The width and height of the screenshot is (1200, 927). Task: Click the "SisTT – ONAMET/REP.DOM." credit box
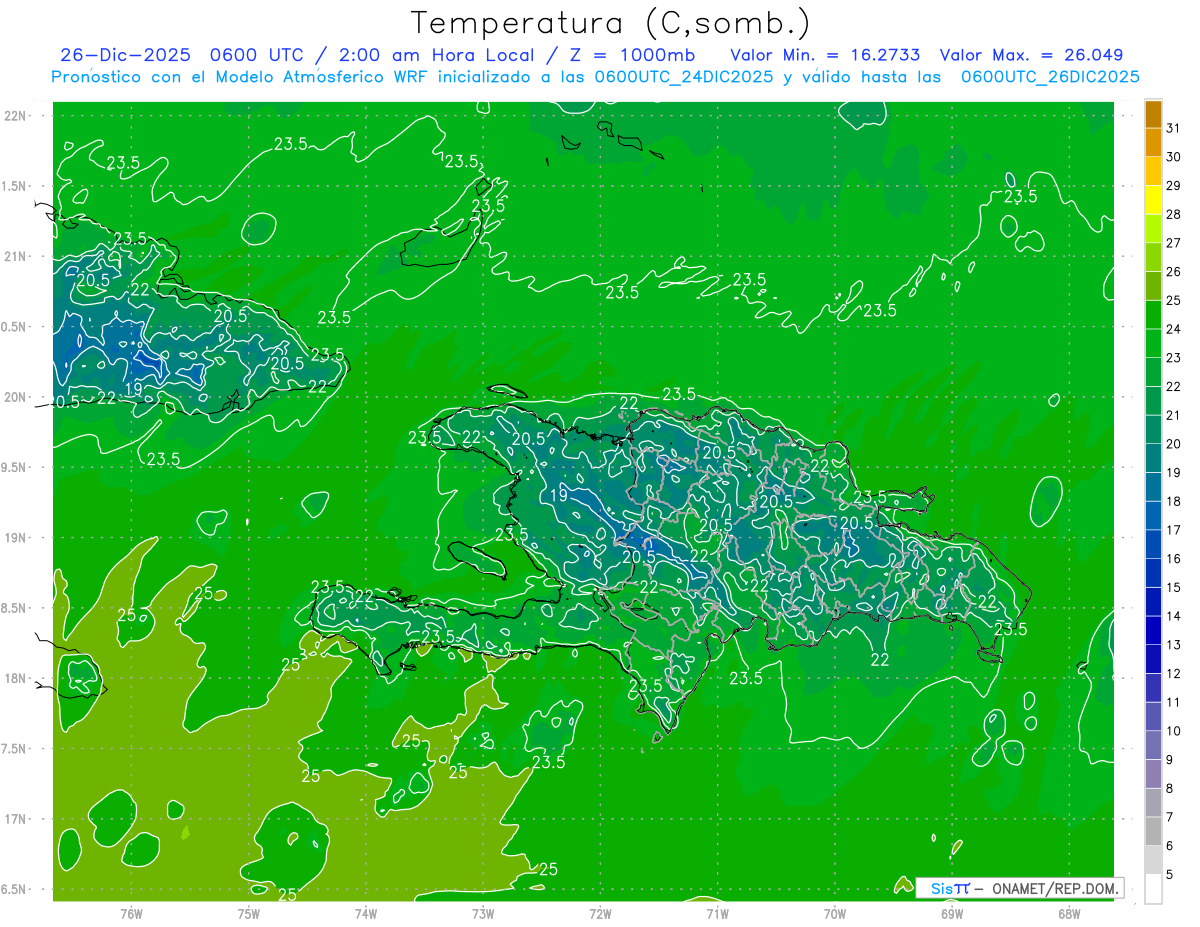tap(1019, 888)
